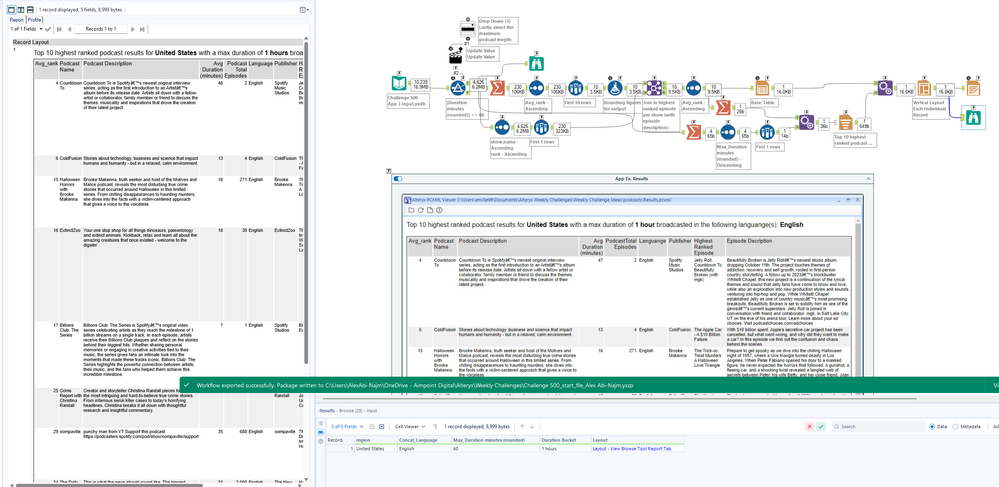
Task: Click the report pane vertical scrollbar
Action: coord(306,204)
